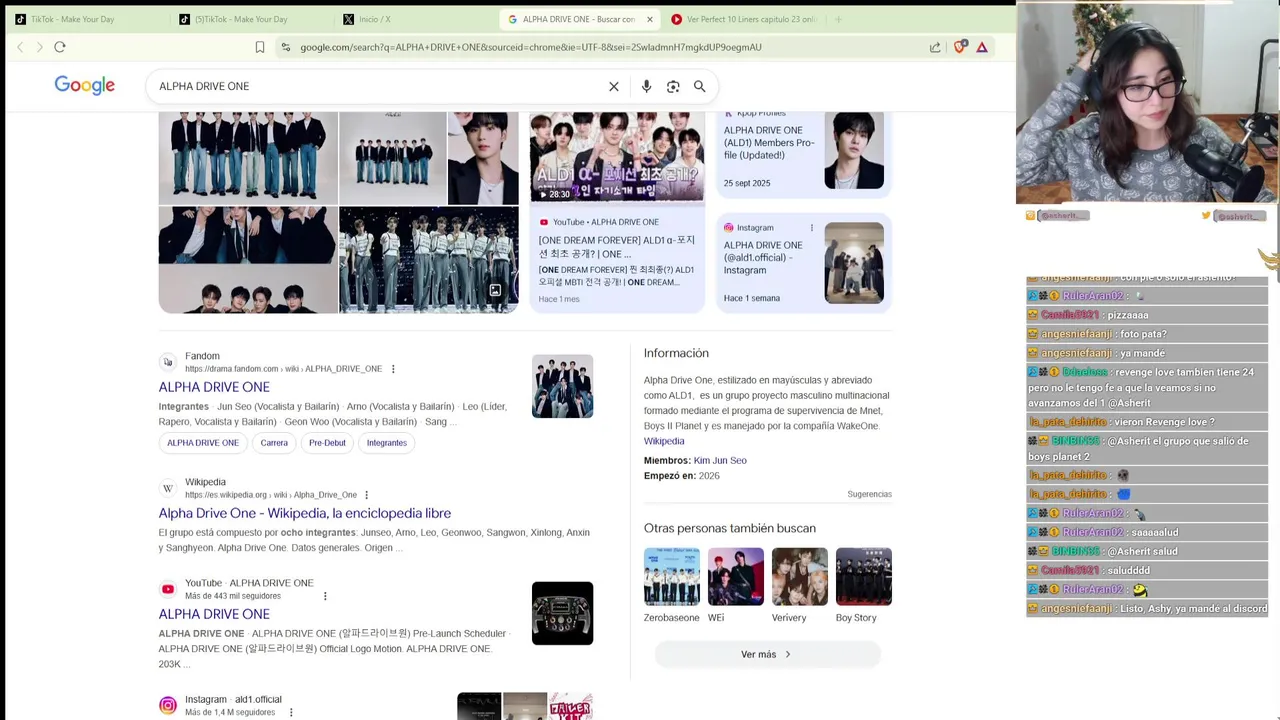Click the YouTube favicon of the channel result
Screen dimensions: 1280x720
(168, 589)
